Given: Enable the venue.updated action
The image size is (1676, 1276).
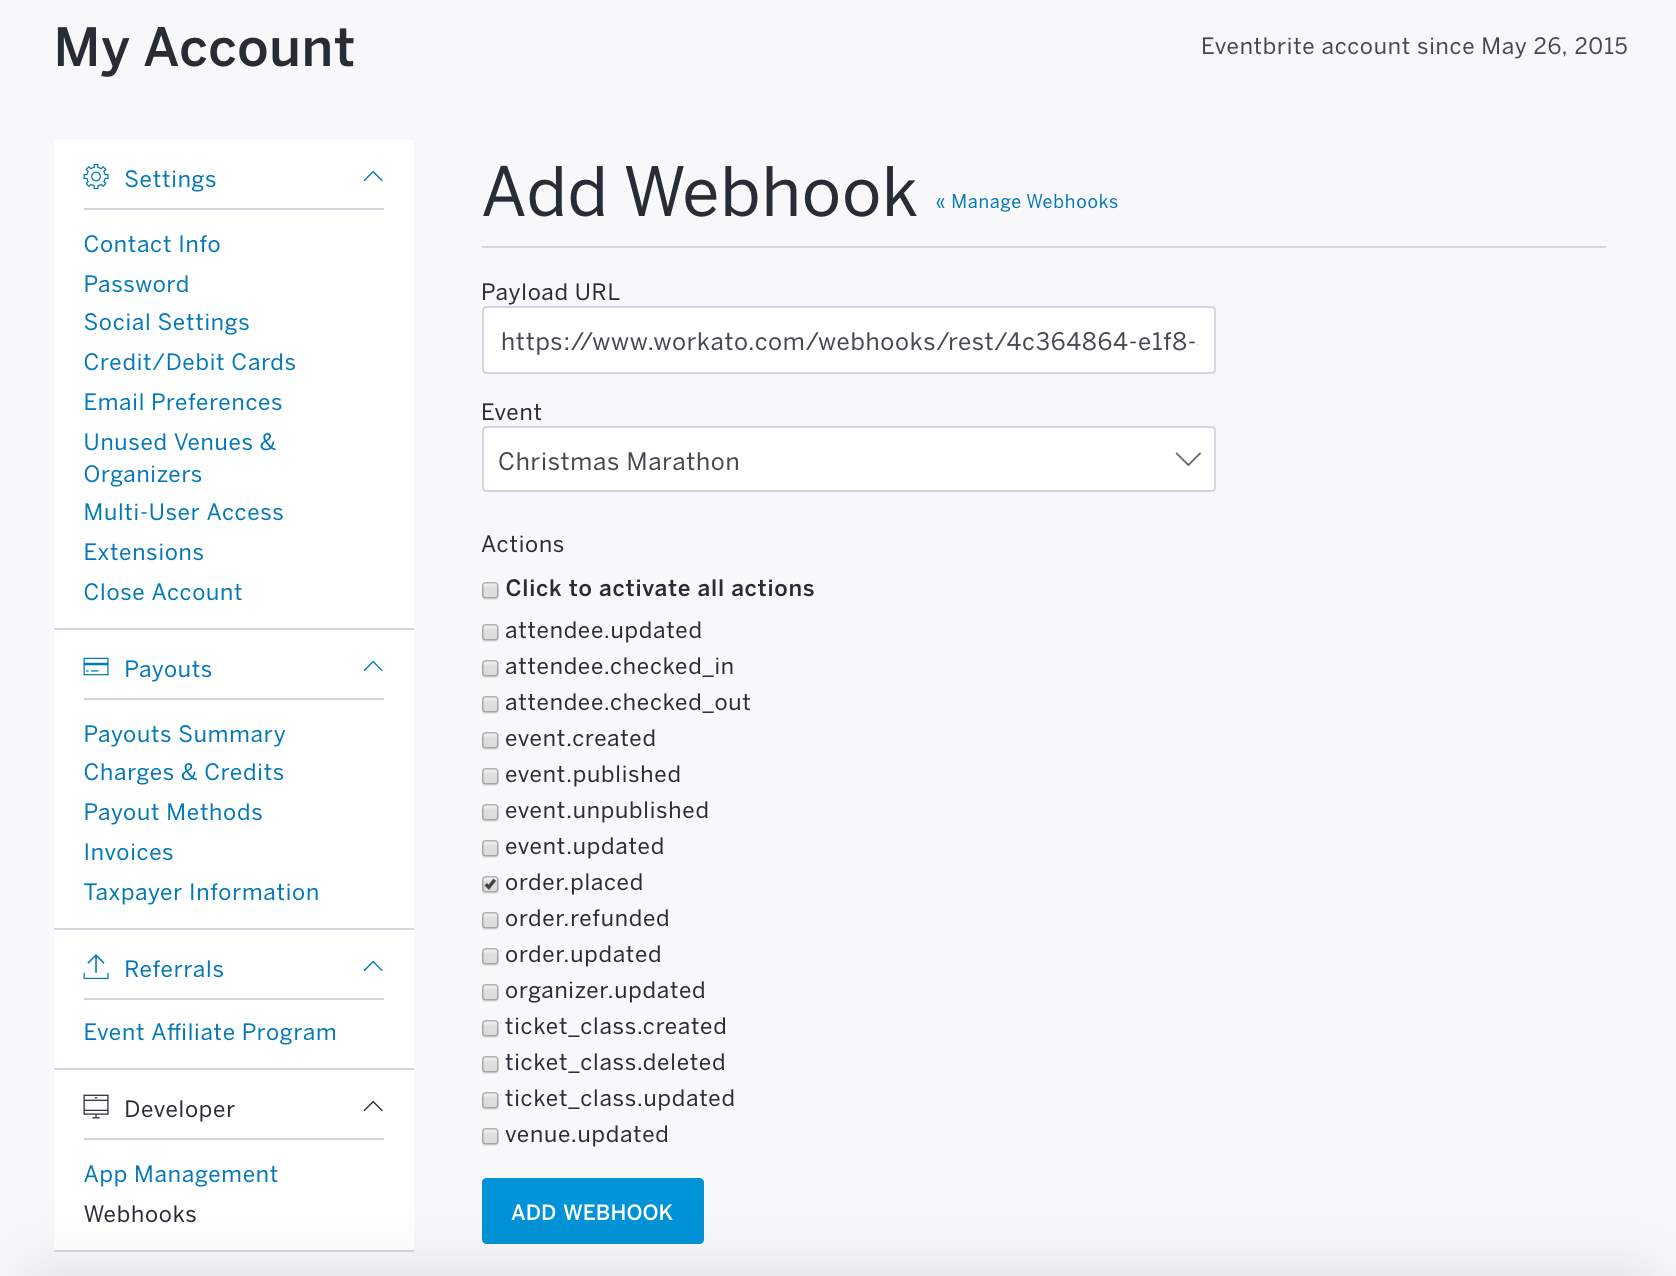Looking at the screenshot, I should (490, 1136).
